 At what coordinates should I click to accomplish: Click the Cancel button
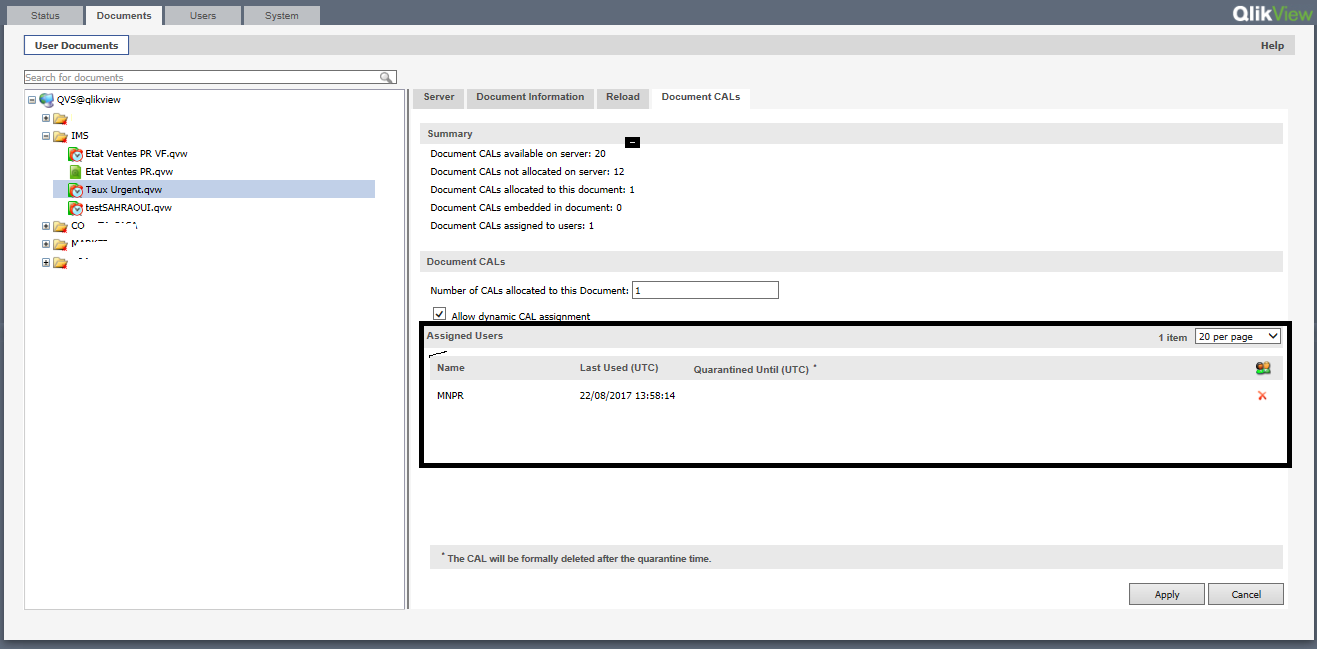click(1246, 594)
